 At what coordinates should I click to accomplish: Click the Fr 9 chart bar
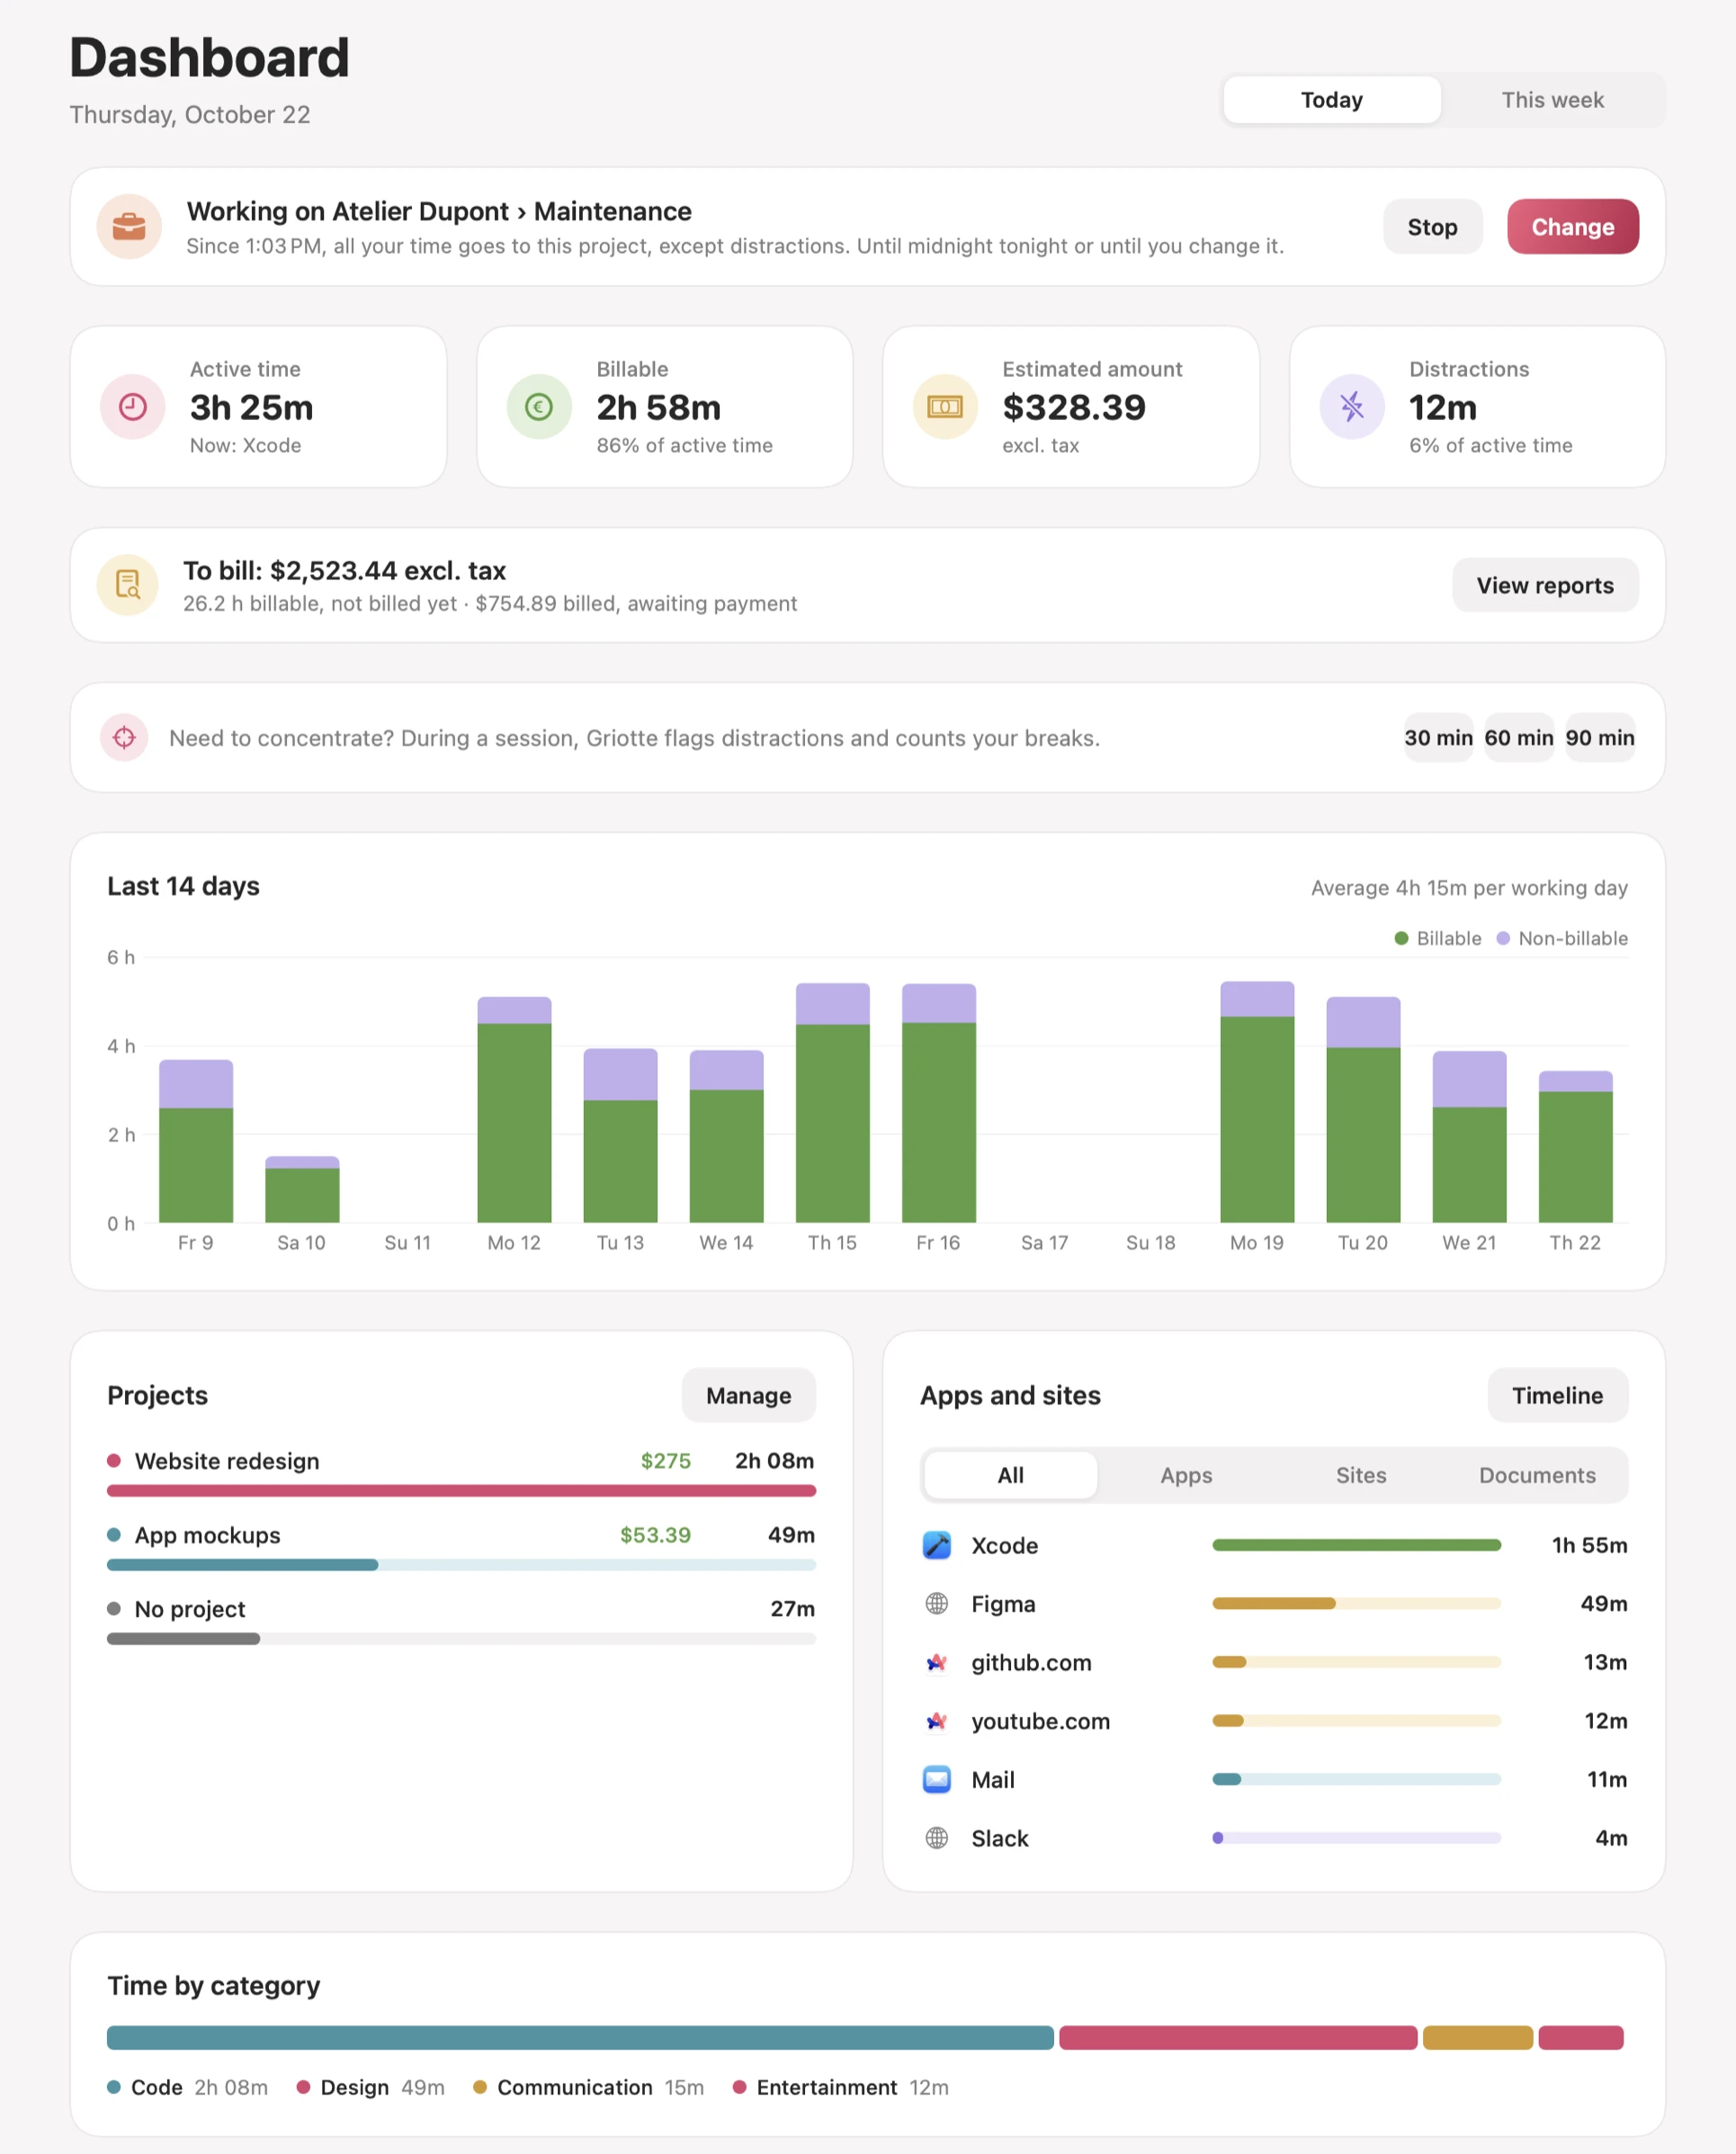(196, 1141)
